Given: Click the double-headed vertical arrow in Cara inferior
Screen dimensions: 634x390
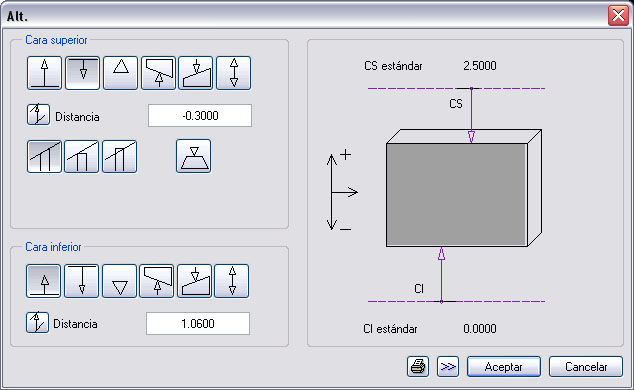Looking at the screenshot, I should click(x=232, y=281).
